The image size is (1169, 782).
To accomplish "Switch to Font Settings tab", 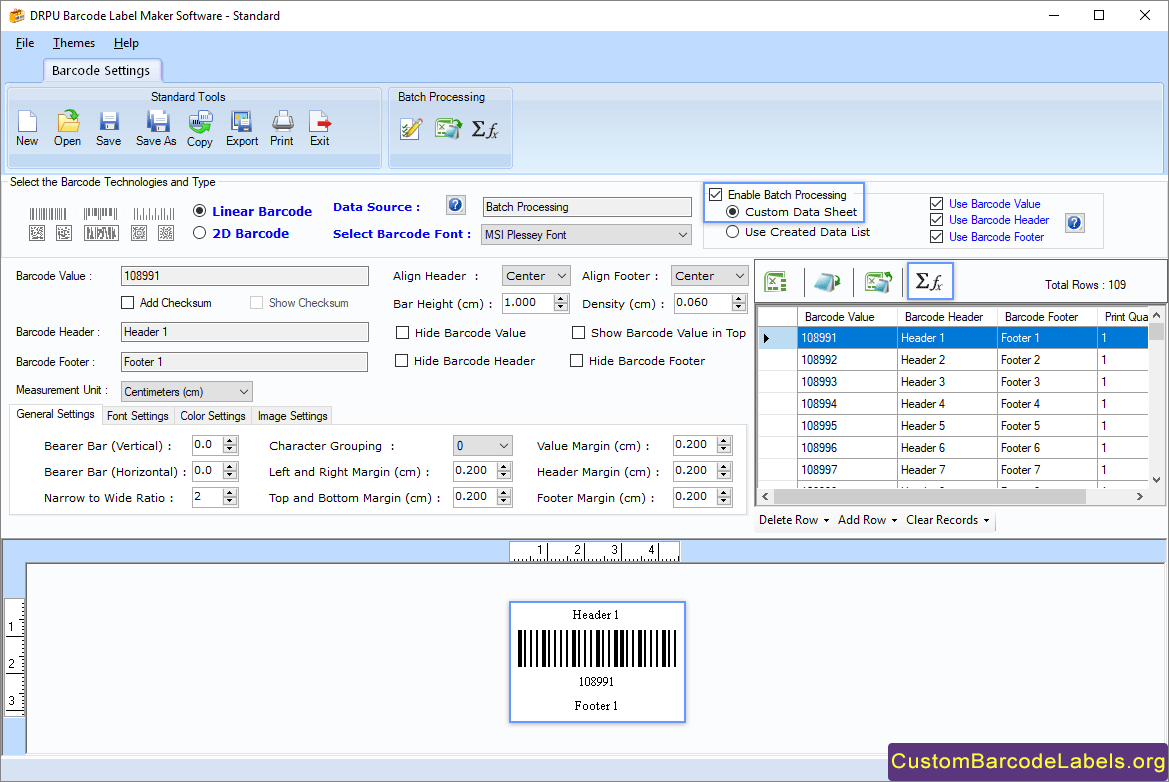I will (x=137, y=416).
